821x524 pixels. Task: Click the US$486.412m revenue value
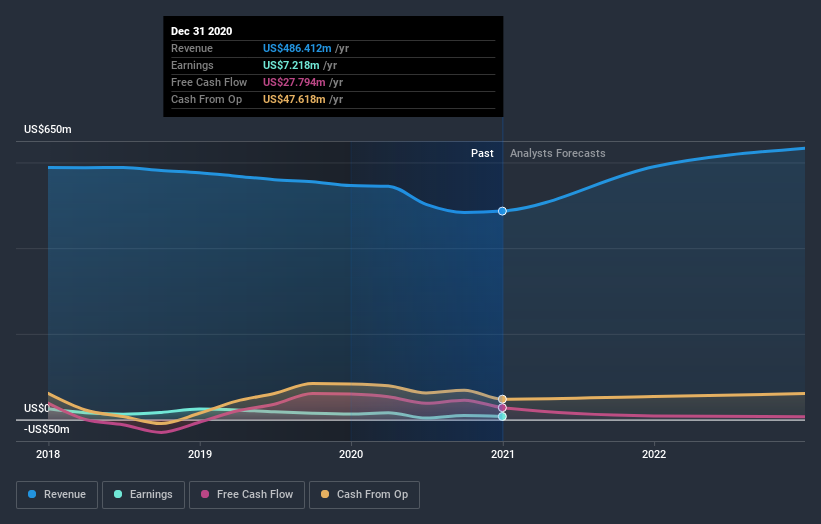(297, 48)
